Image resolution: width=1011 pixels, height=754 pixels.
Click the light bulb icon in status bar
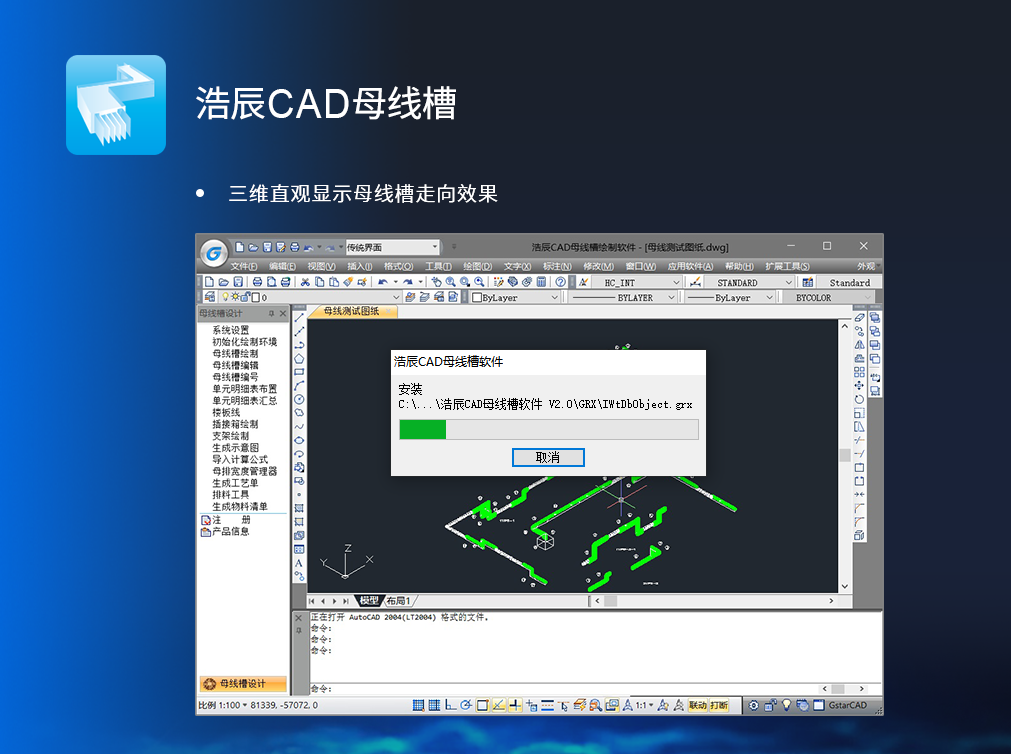click(x=786, y=705)
